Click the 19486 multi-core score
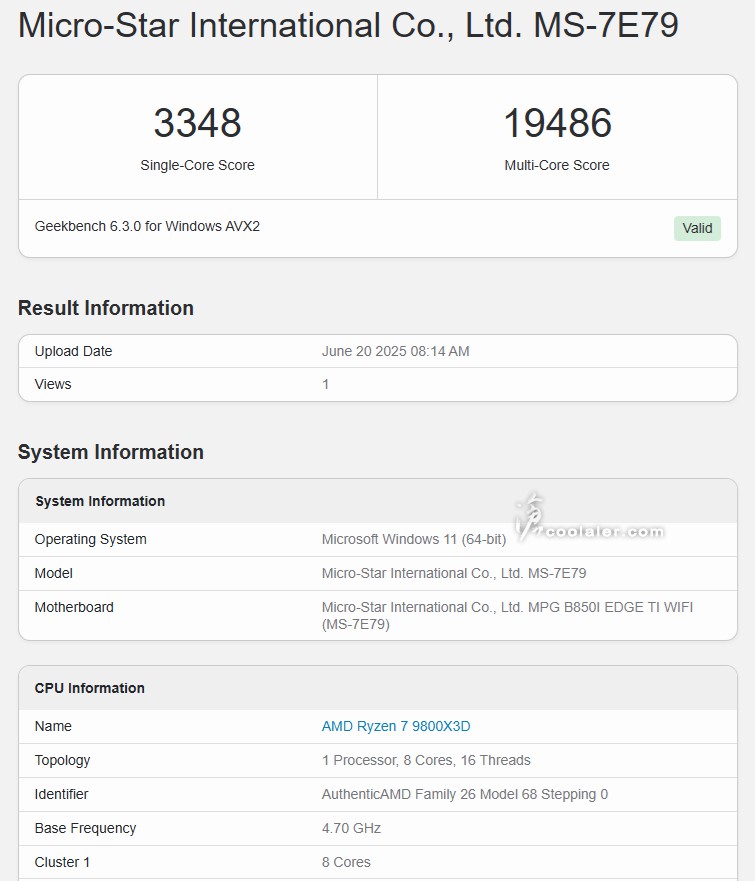The height and width of the screenshot is (881, 755). pyautogui.click(x=557, y=123)
